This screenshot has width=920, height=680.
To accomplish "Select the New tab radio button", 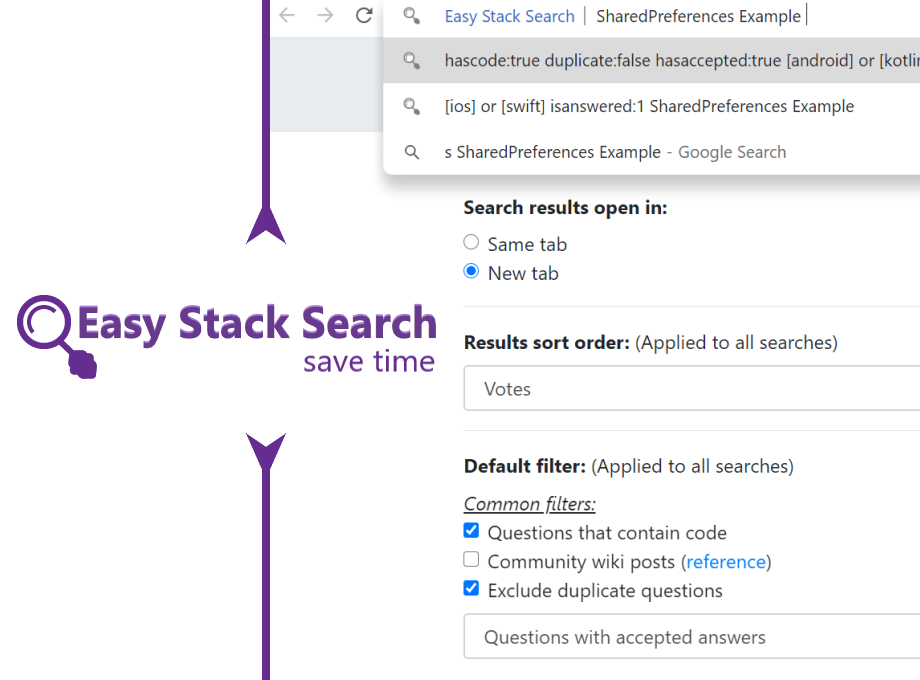I will coord(471,271).
